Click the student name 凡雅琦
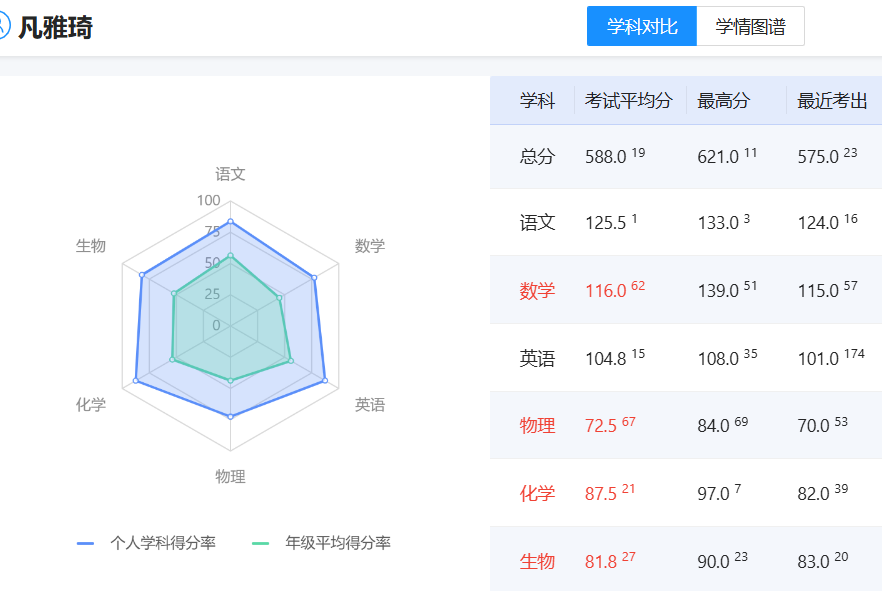The height and width of the screenshot is (591, 882). tap(56, 27)
